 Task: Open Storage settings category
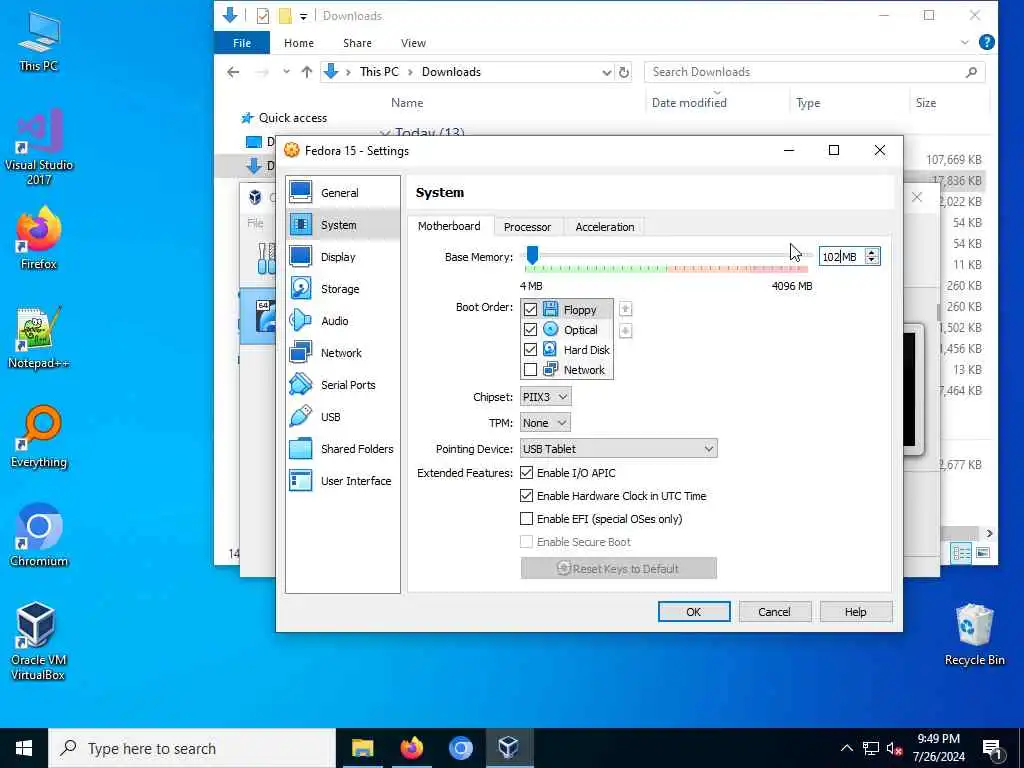click(x=343, y=289)
